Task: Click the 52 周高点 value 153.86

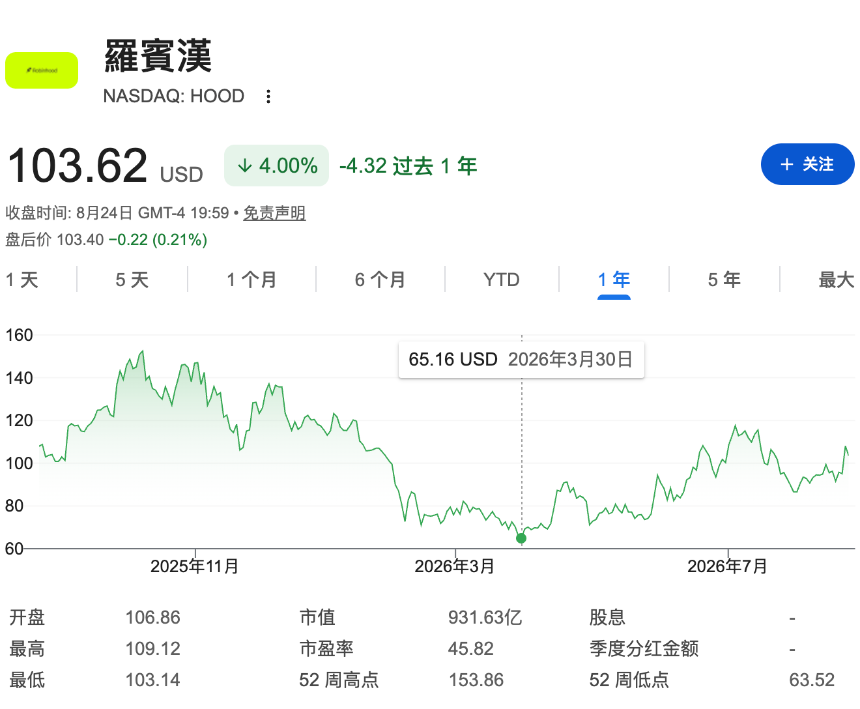Action: click(476, 680)
